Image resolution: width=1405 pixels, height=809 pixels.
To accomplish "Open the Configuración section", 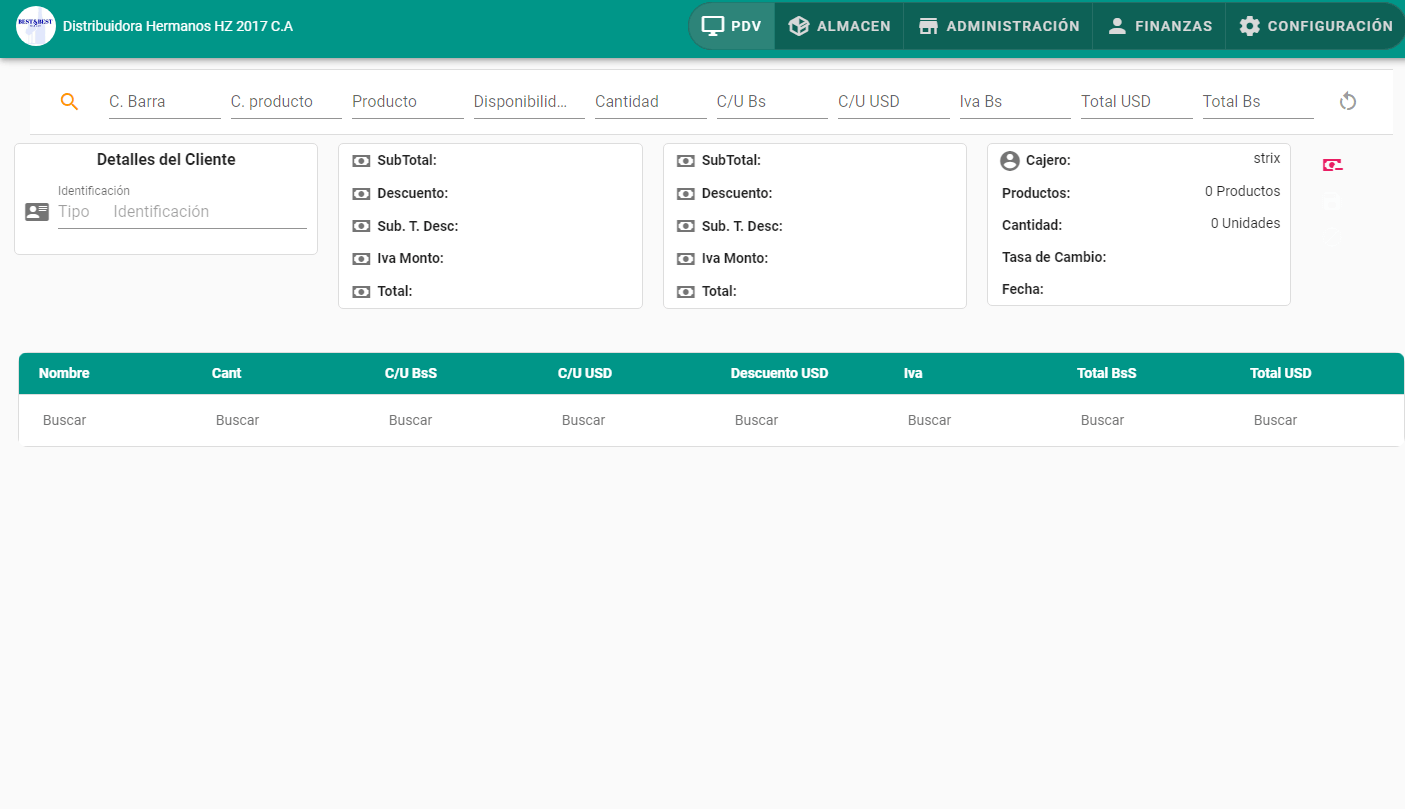I will point(1315,26).
